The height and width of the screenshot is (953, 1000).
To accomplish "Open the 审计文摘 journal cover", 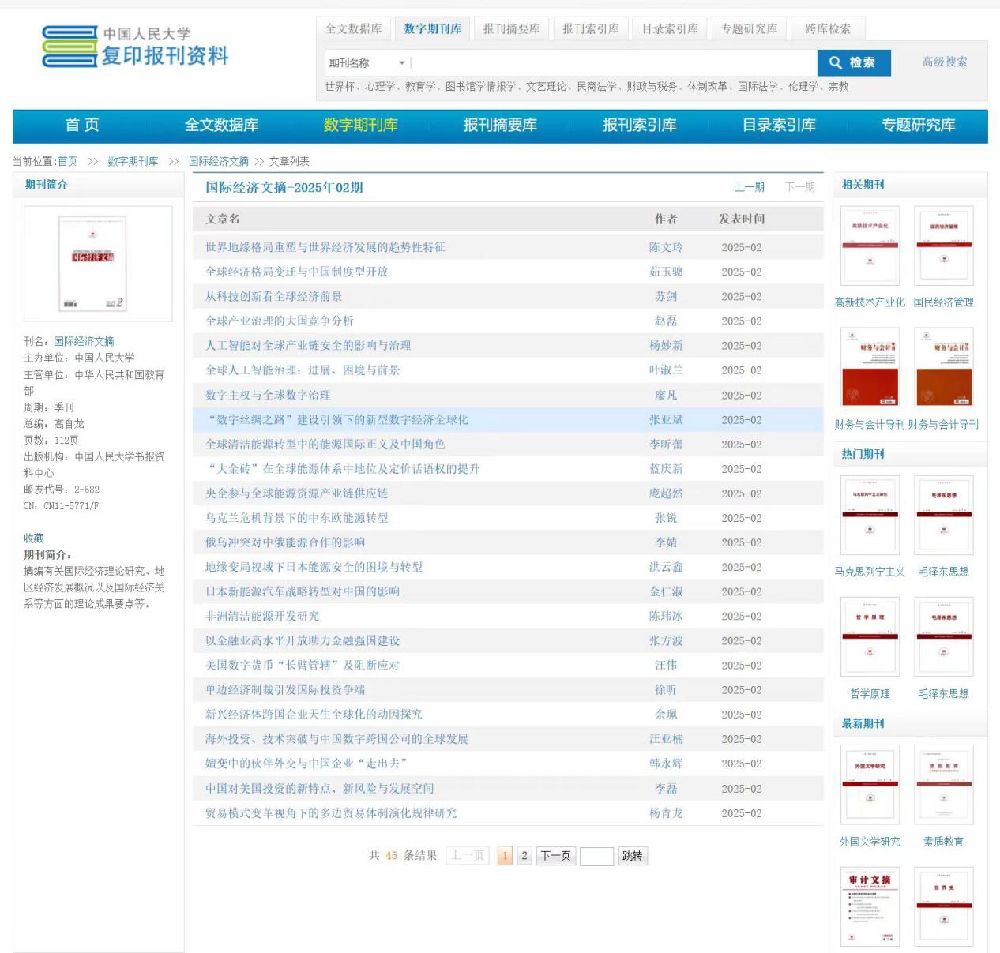I will pos(869,906).
